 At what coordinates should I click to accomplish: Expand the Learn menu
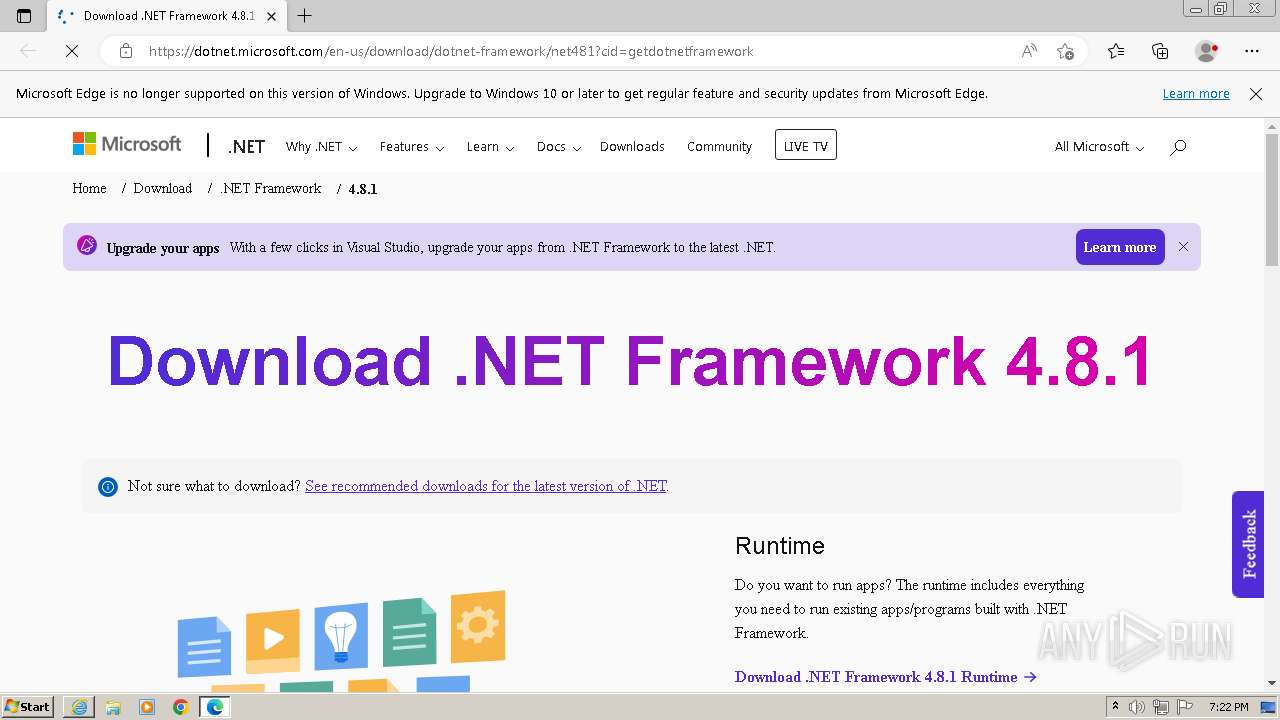point(490,146)
